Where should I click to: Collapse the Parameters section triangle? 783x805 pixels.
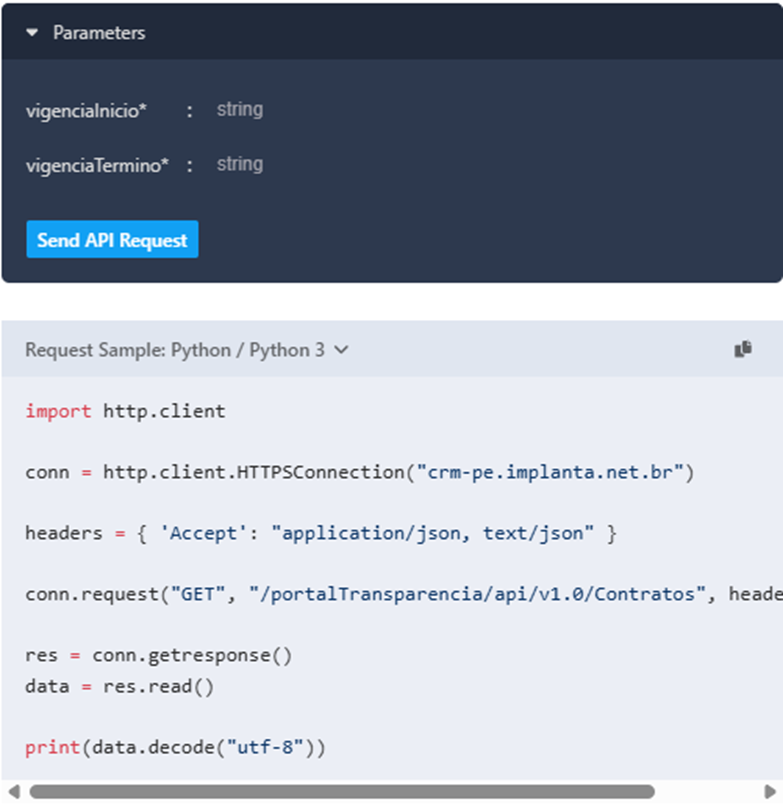pyautogui.click(x=33, y=33)
